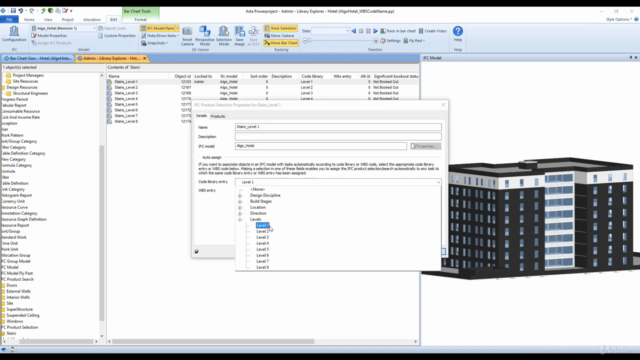Play the timeline forward
This screenshot has height=360, width=640.
[x=376, y=31]
